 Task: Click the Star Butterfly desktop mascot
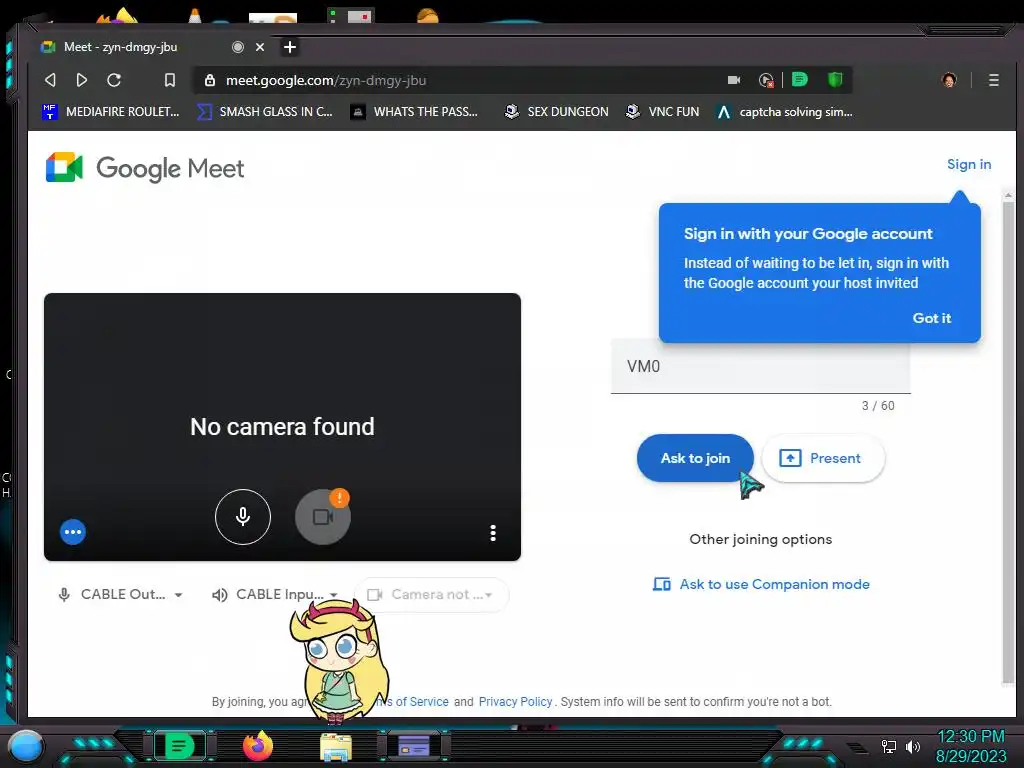pos(339,661)
